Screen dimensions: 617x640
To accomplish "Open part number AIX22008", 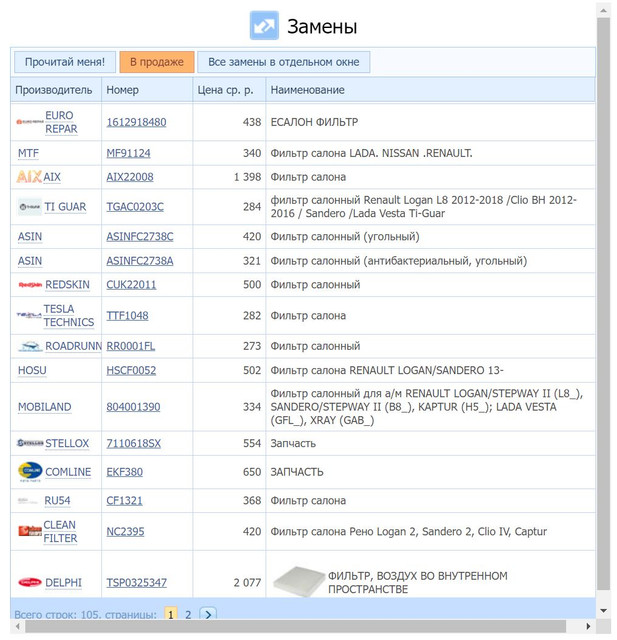I will [x=130, y=177].
